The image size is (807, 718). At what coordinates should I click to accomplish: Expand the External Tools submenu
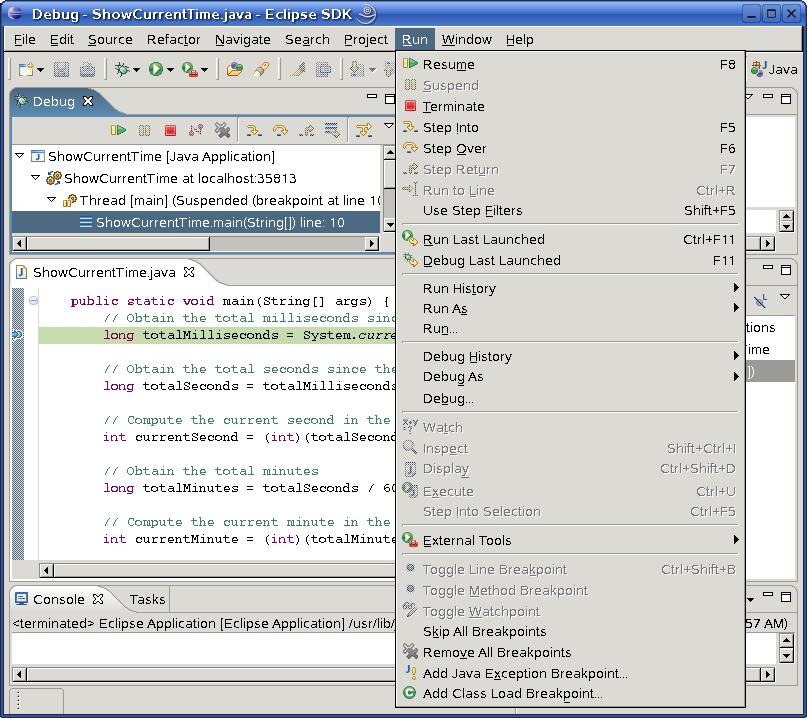click(570, 540)
